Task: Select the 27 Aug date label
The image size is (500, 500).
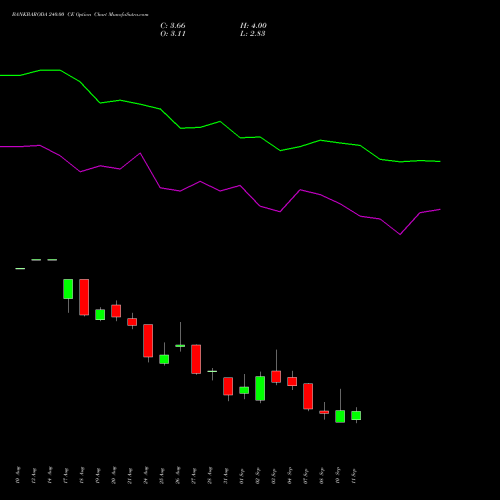Action: [194, 476]
